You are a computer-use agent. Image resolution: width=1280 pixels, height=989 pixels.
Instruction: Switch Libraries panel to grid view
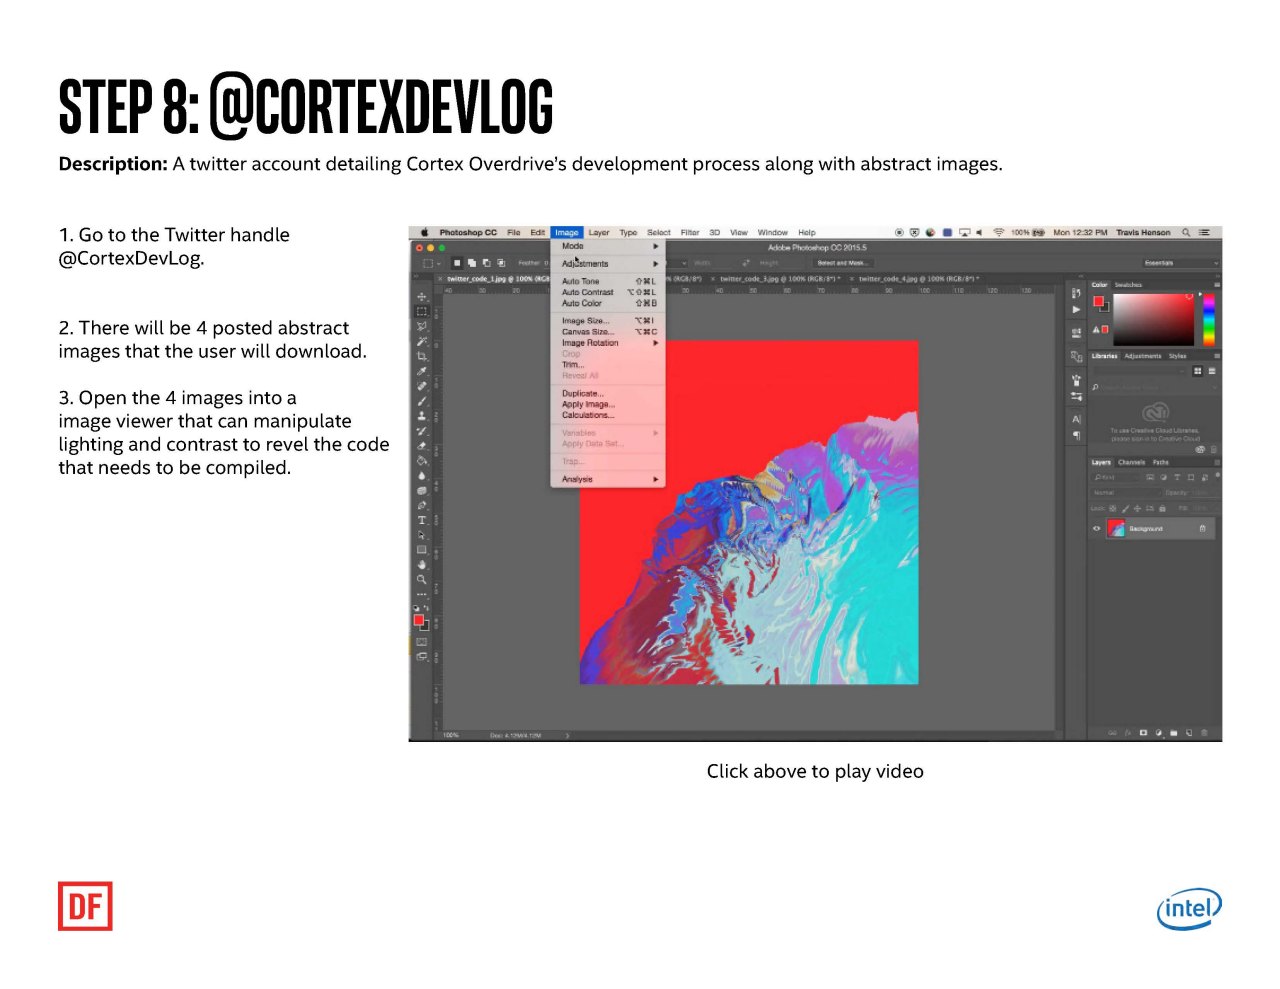coord(1198,371)
